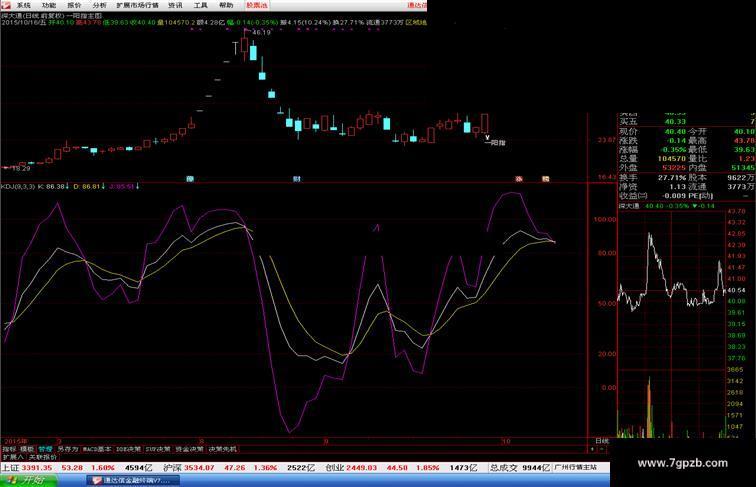Open the 资讯 menu
Screen dimensions: 756x487
click(x=176, y=5)
